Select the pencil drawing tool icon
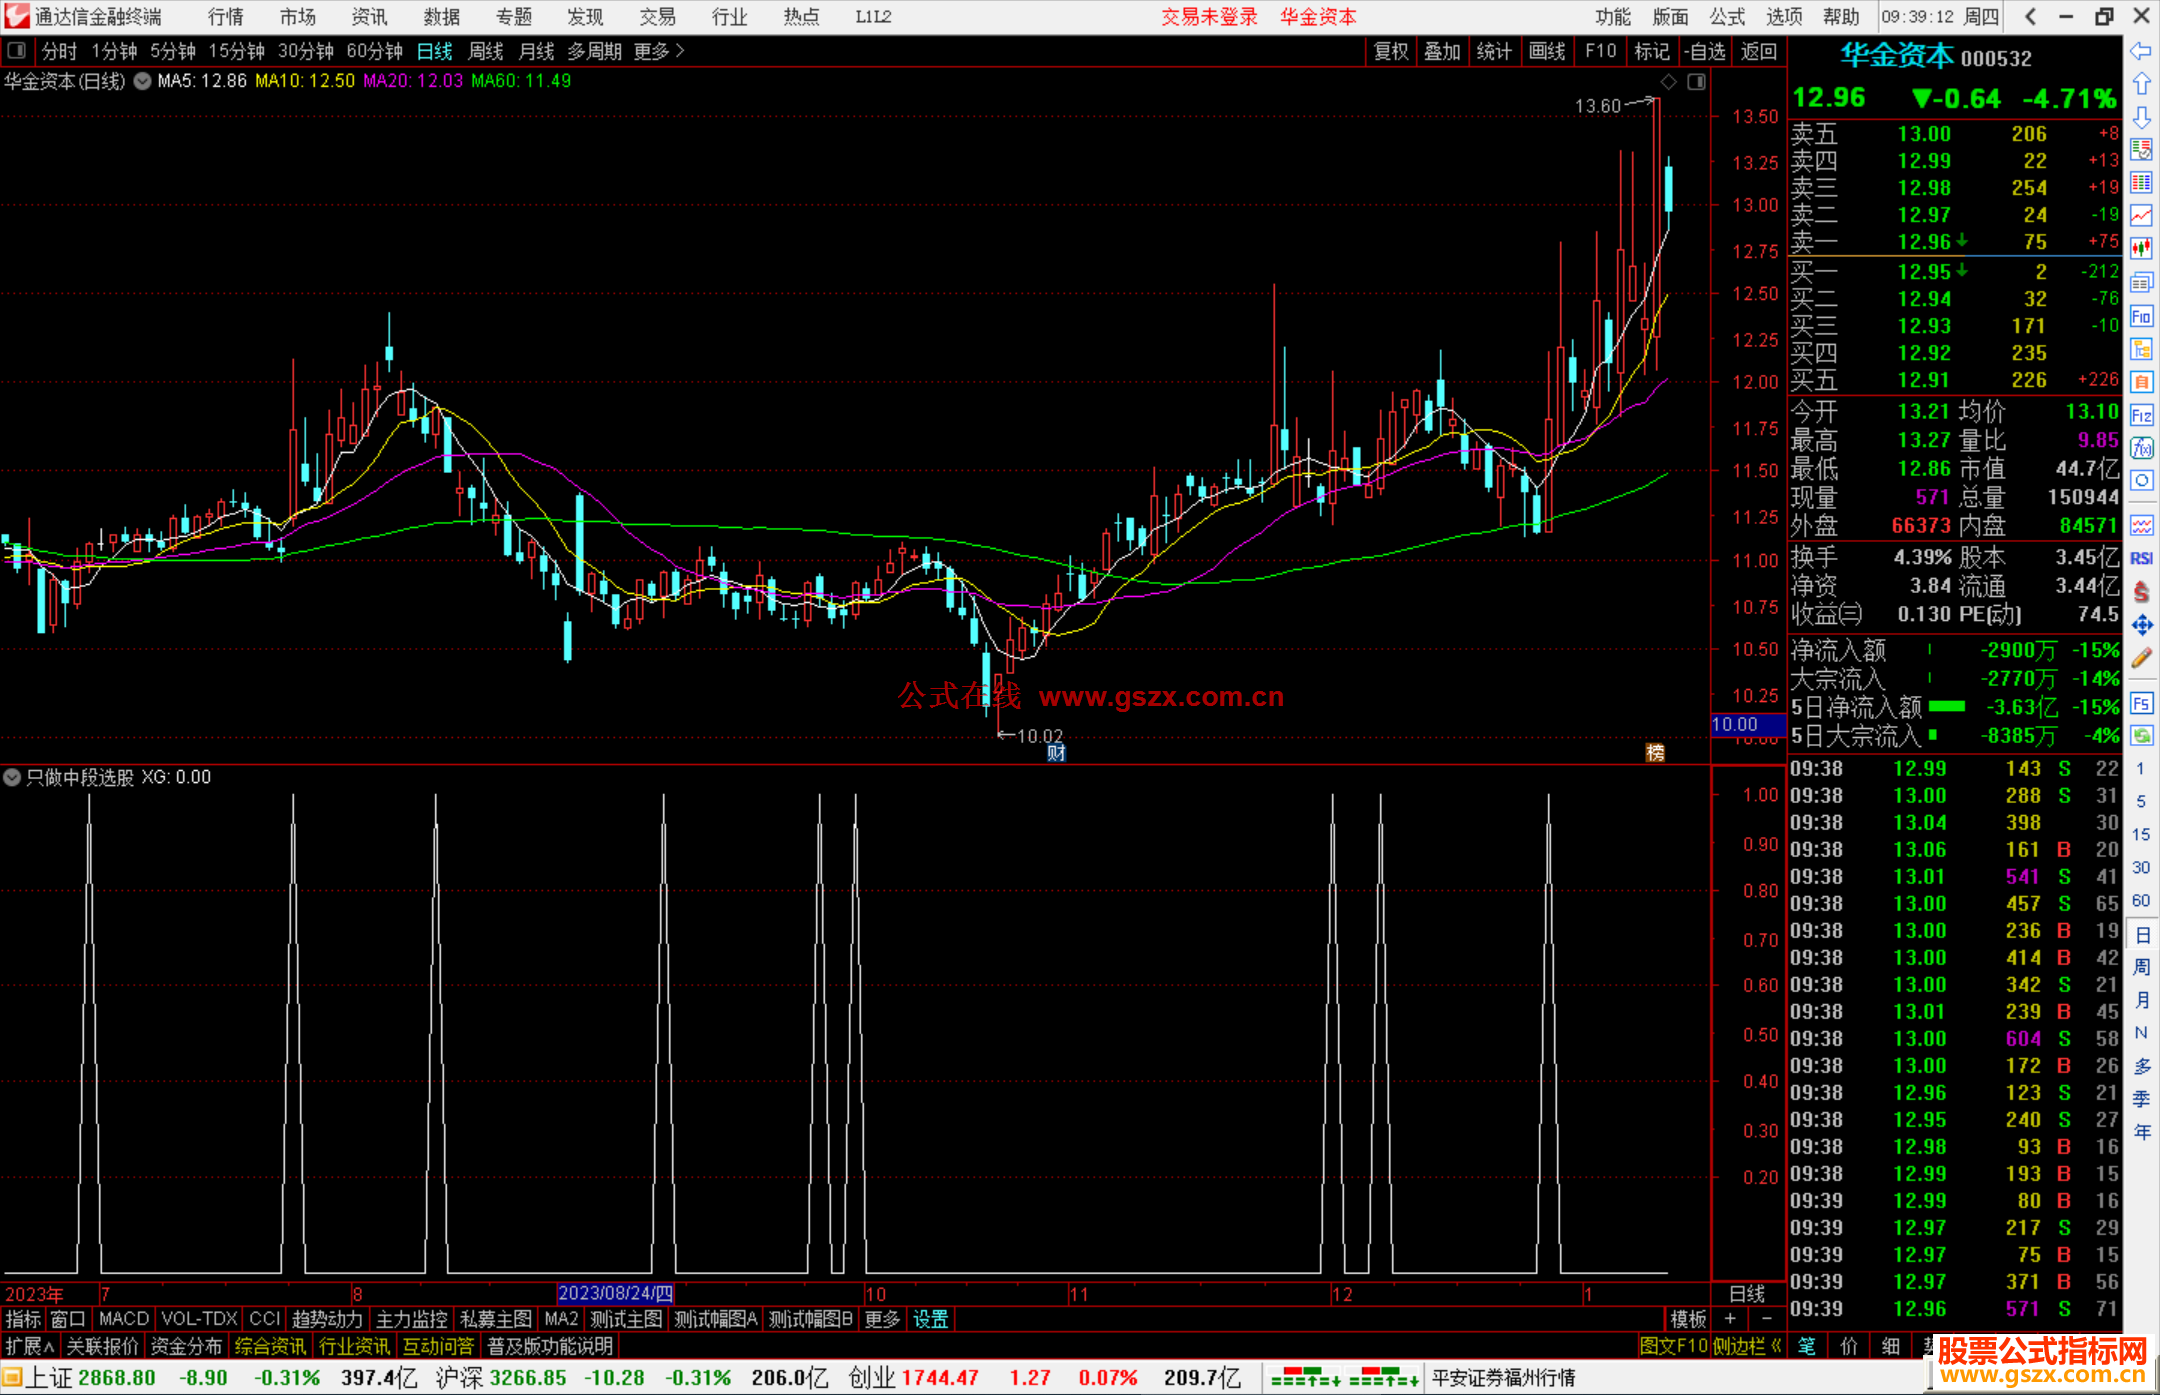This screenshot has width=2160, height=1395. pos(2141,658)
